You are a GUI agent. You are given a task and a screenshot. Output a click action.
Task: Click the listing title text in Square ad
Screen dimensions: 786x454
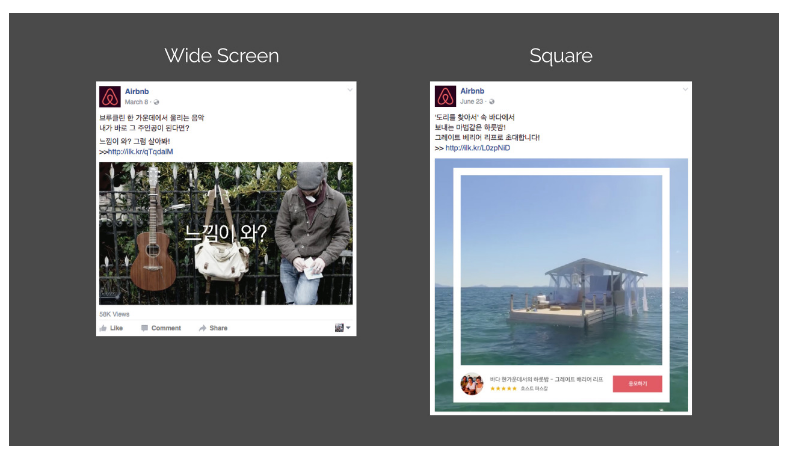coord(546,379)
